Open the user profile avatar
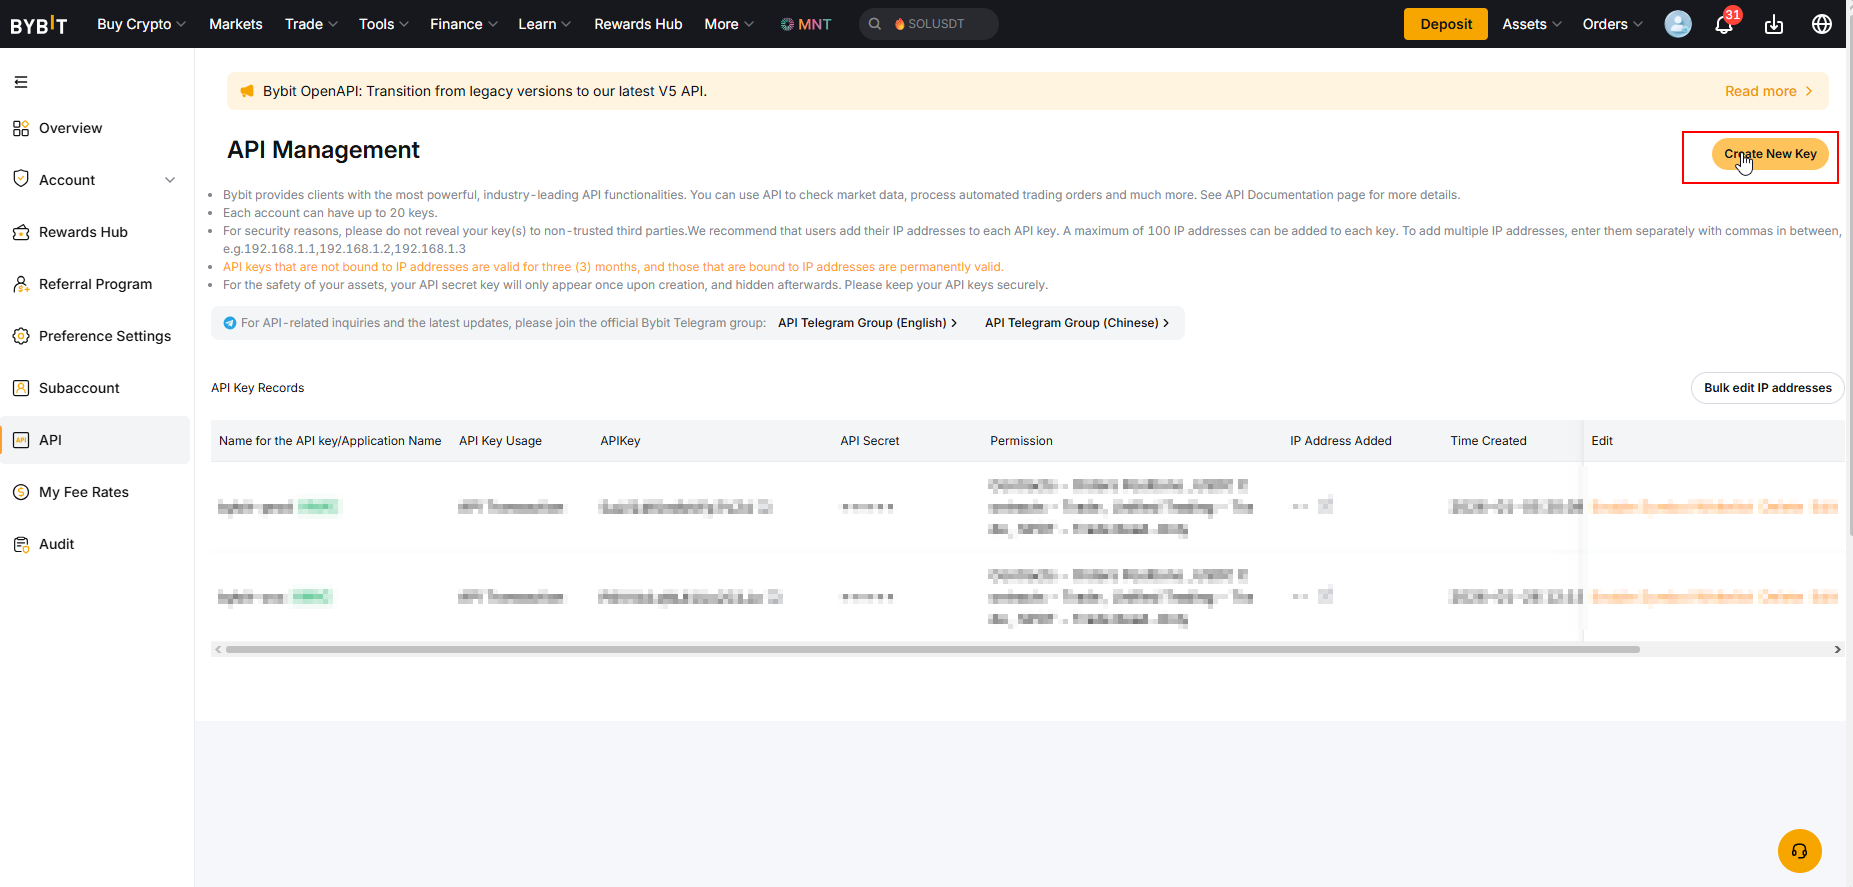This screenshot has height=887, width=1853. coord(1678,24)
